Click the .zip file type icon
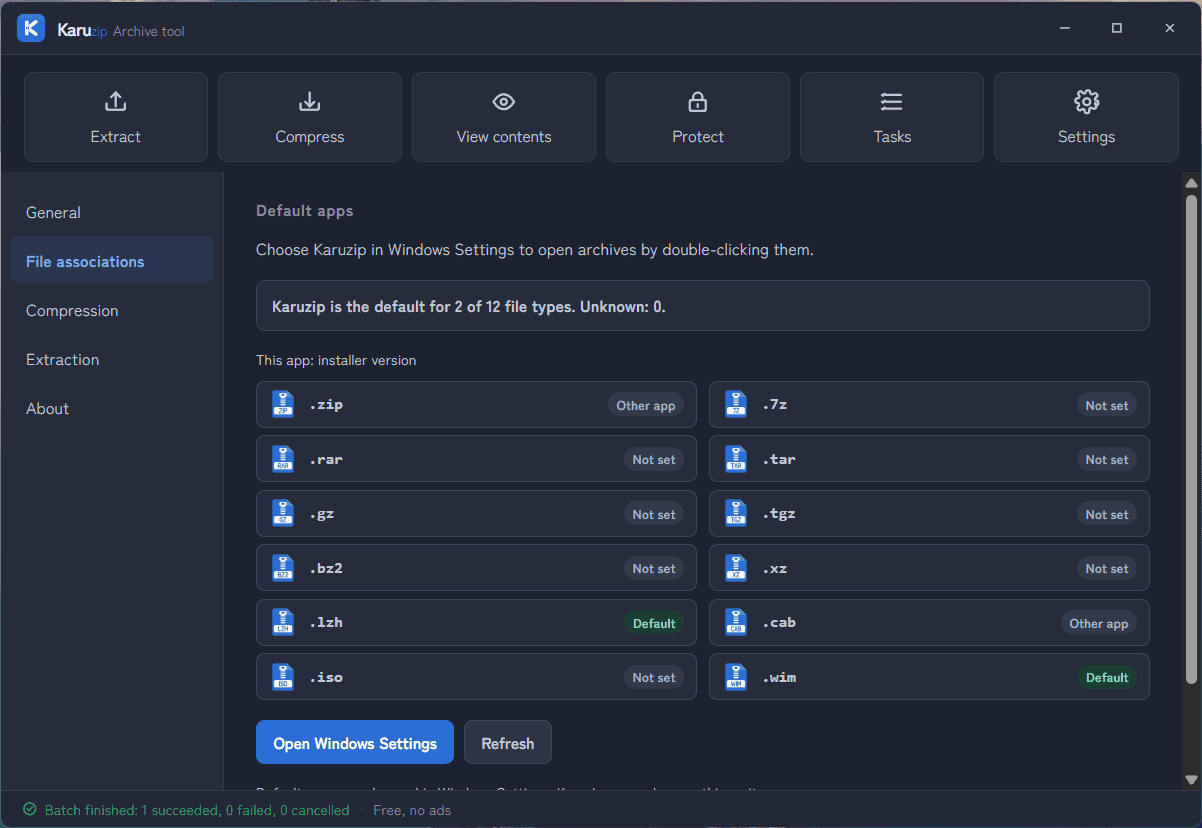 pos(283,405)
